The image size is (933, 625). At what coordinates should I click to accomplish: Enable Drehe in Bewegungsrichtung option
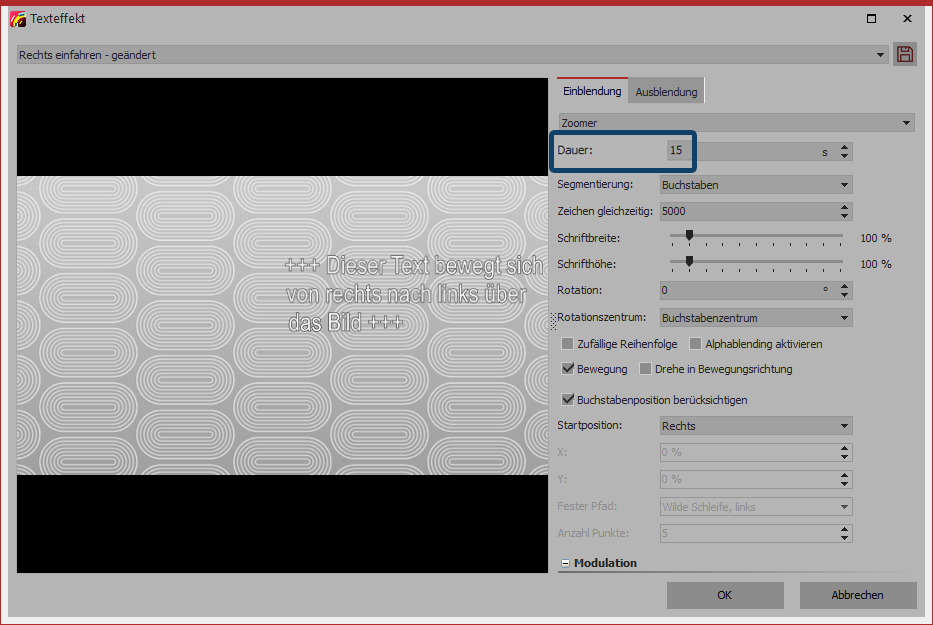(646, 369)
